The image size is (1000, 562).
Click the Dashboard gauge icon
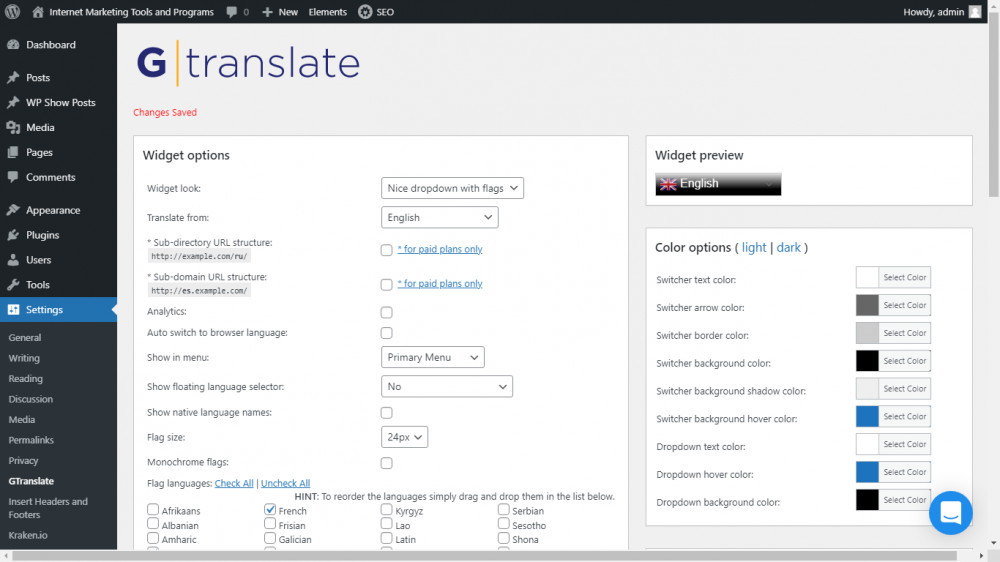point(13,45)
